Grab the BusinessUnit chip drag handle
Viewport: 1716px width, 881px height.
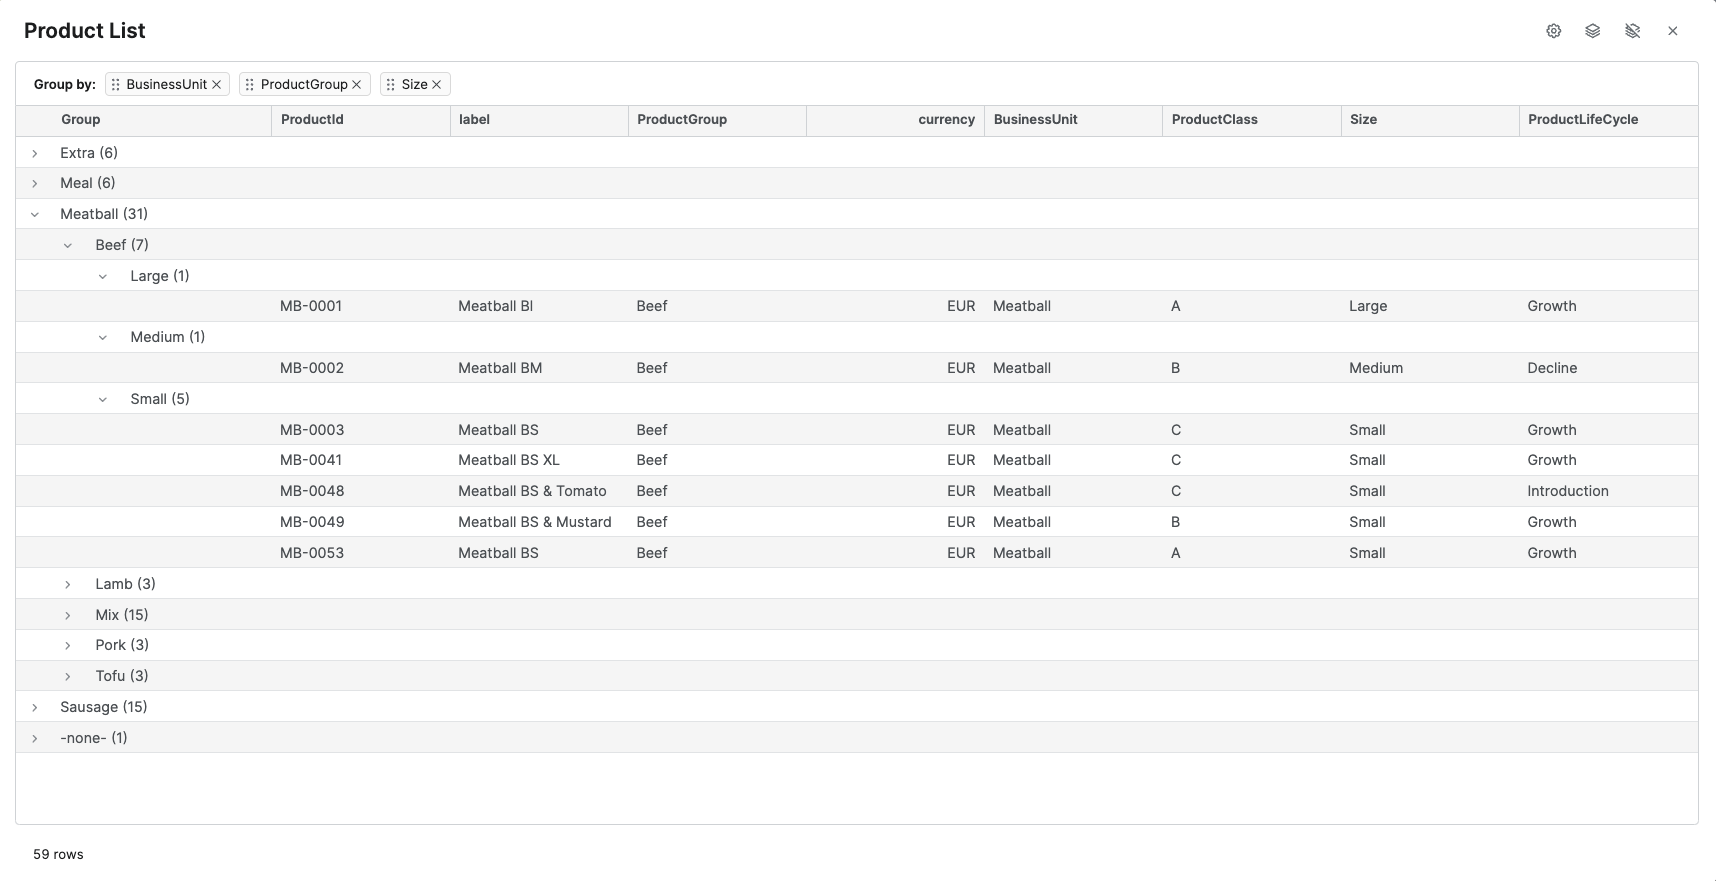(x=116, y=85)
